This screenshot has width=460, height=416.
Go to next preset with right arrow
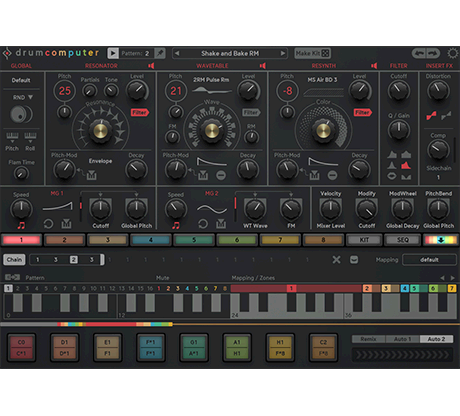[x=283, y=53]
